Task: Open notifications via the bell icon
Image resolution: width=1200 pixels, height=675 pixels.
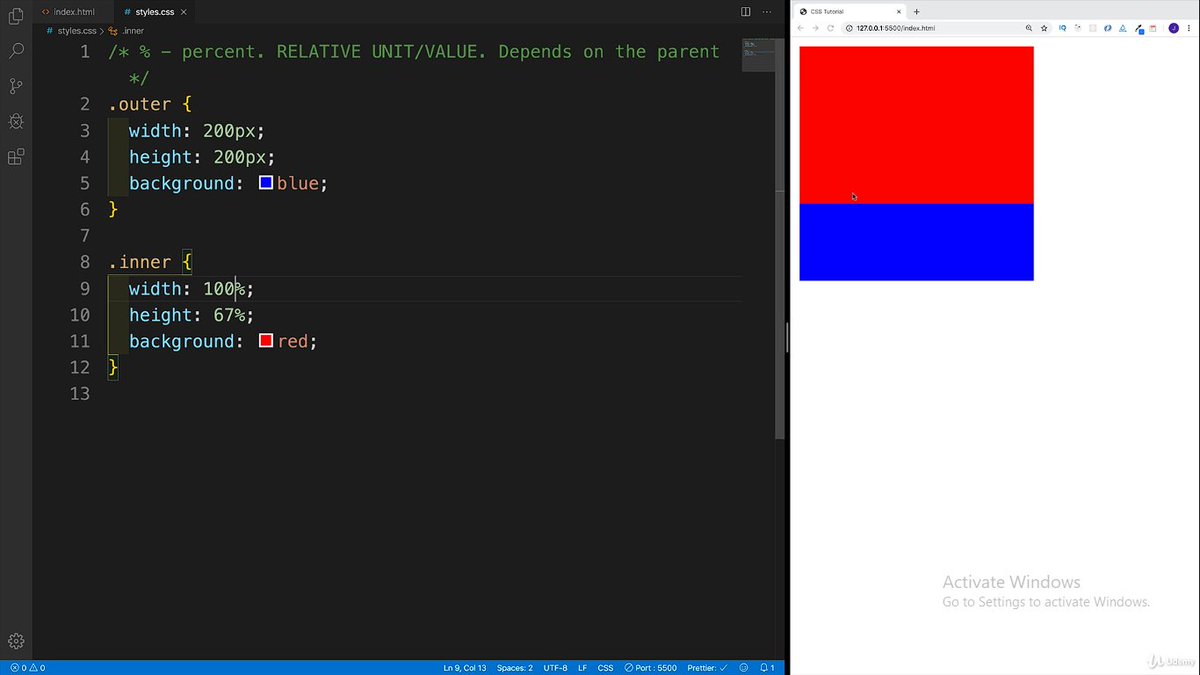Action: point(766,667)
